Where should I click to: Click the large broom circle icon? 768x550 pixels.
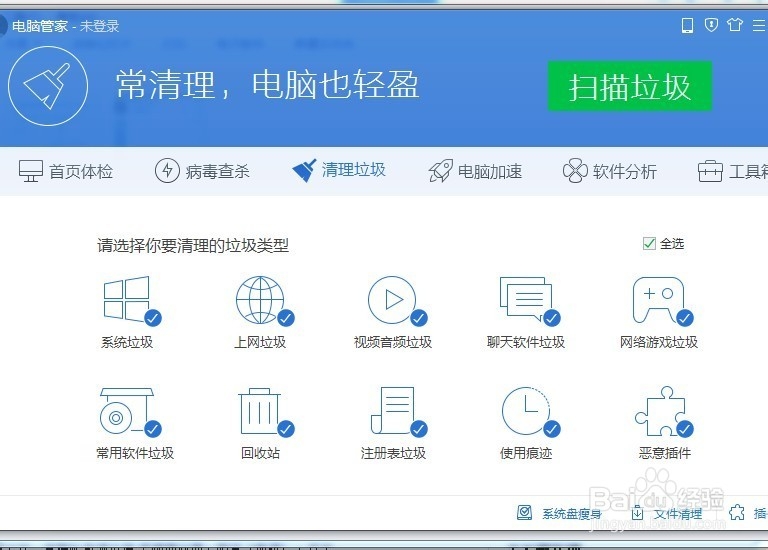click(48, 86)
